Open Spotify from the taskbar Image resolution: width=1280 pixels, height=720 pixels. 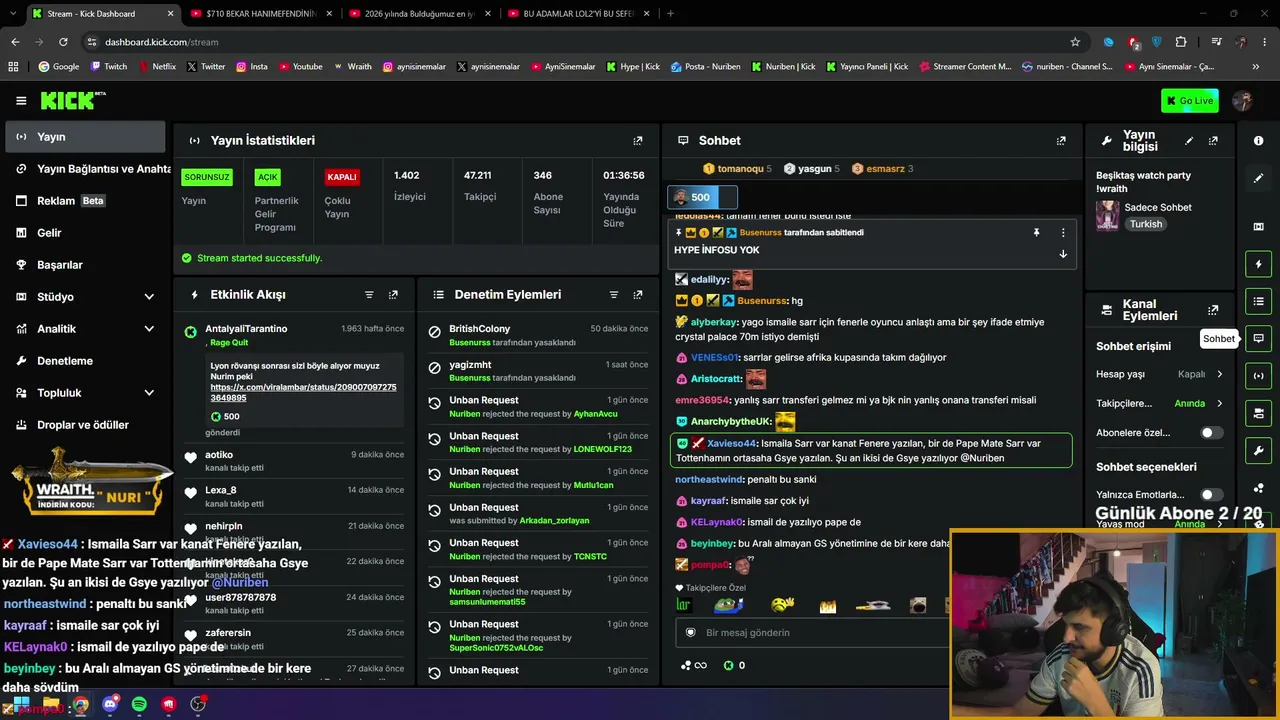coord(139,704)
